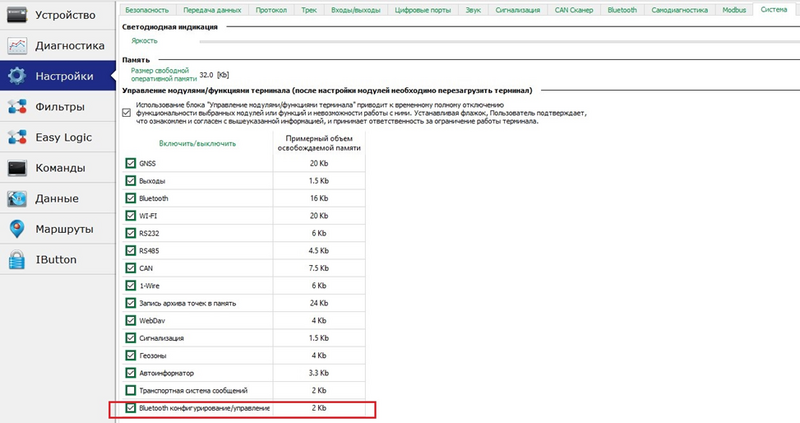Select the Настройки gear icon
The width and height of the screenshot is (800, 423).
[17, 76]
